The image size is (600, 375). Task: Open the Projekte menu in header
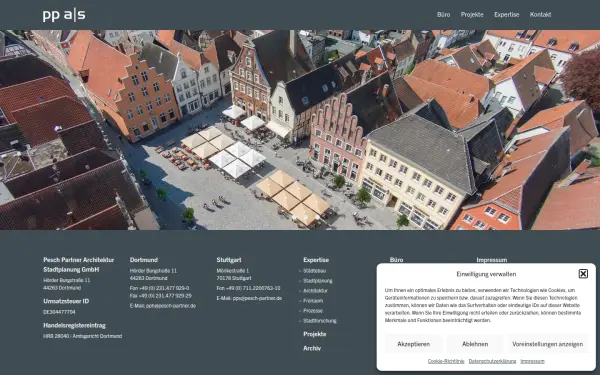click(472, 15)
